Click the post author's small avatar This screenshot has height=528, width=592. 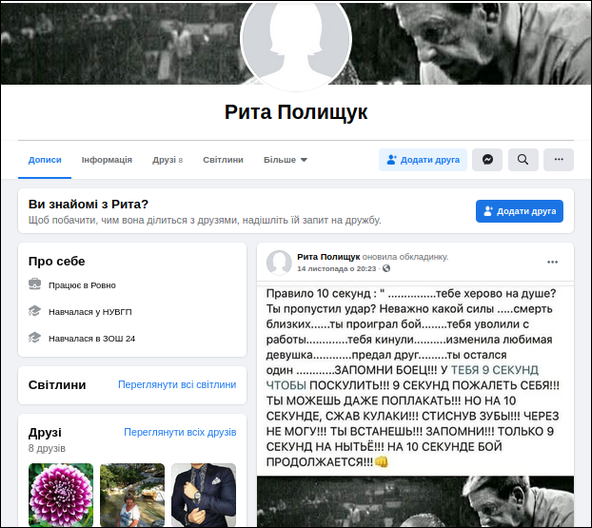[279, 262]
